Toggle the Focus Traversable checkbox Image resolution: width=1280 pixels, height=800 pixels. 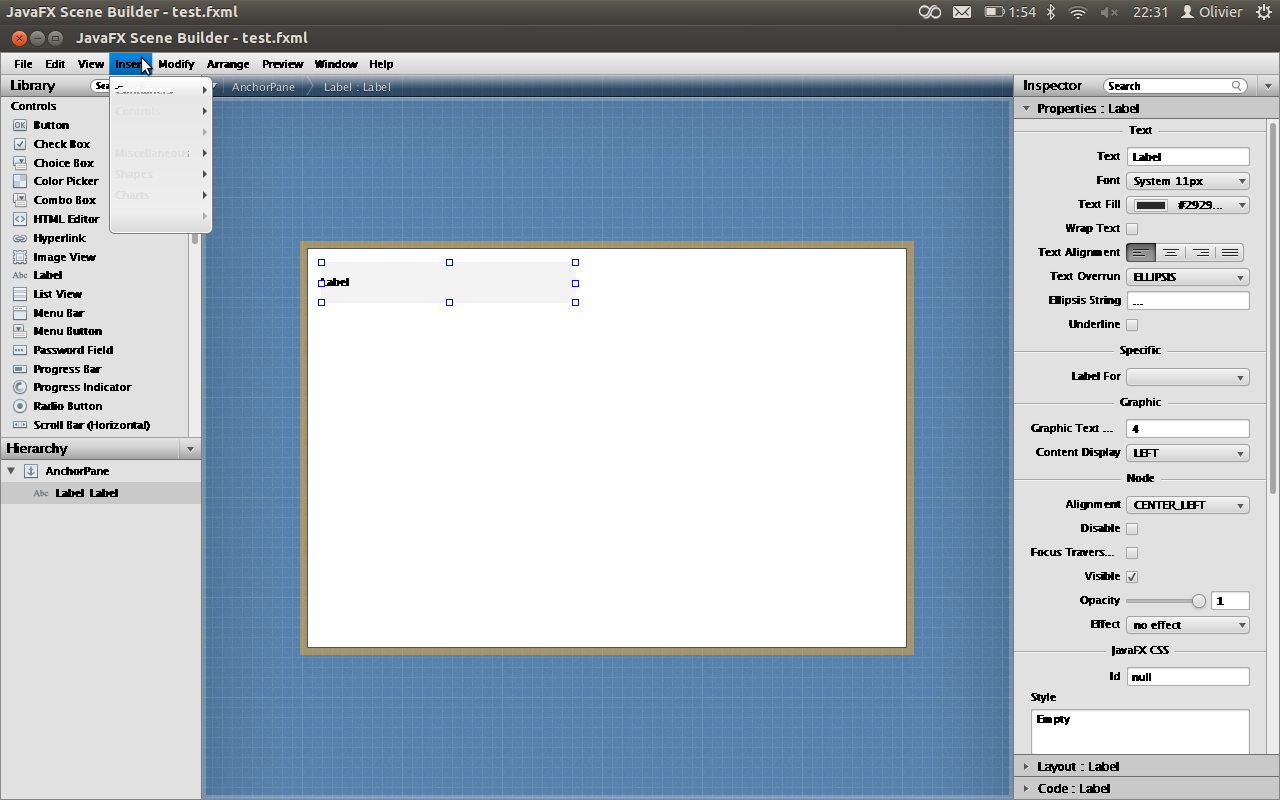click(1132, 553)
